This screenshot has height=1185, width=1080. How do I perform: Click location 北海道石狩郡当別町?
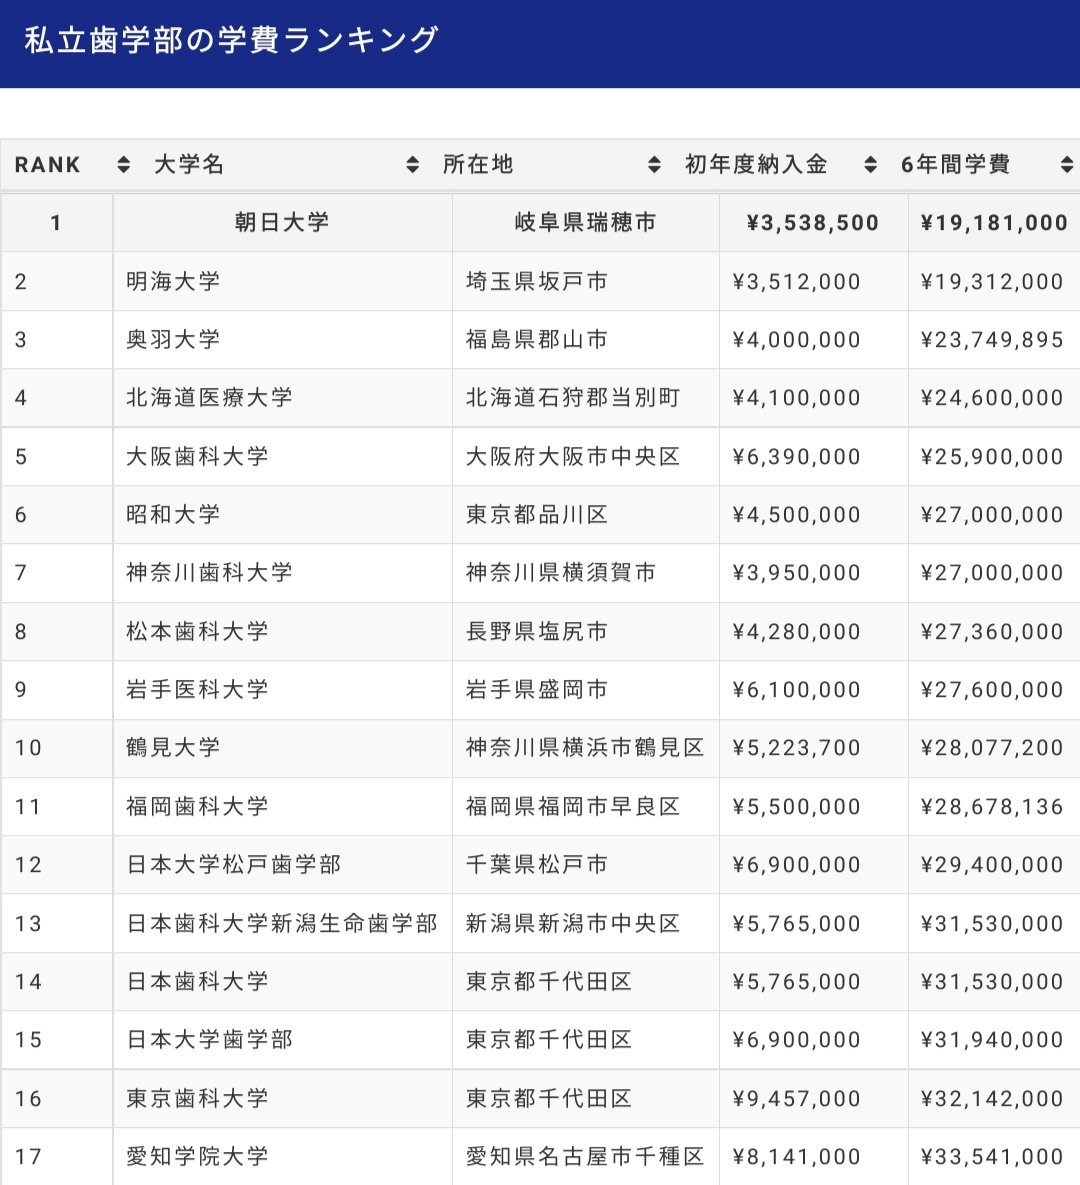pos(574,398)
